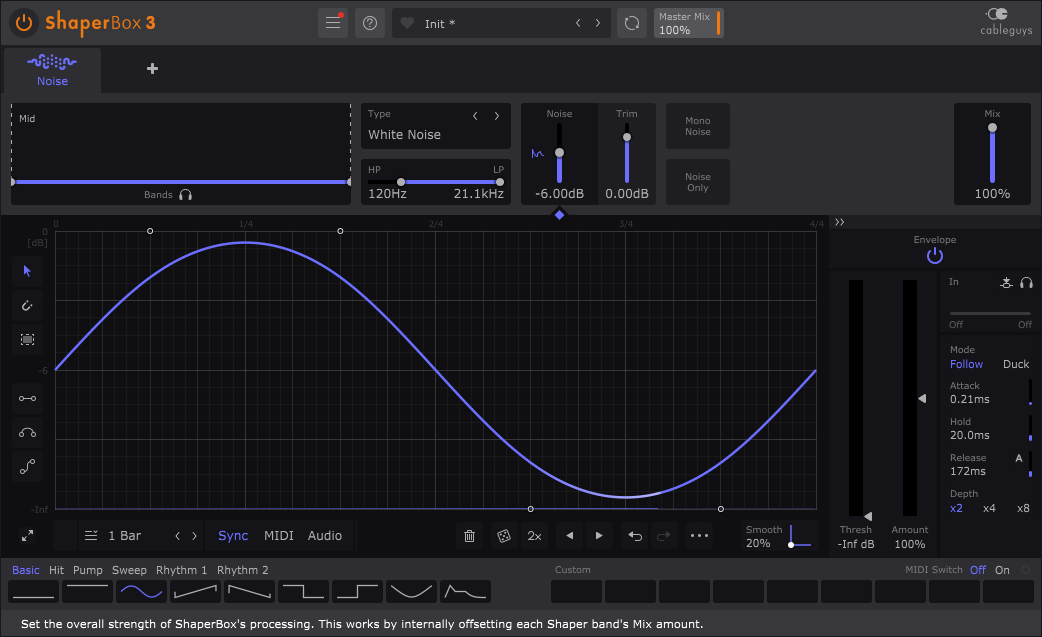Click the expand fullscreen arrows icon
This screenshot has height=637, width=1042.
(x=27, y=536)
